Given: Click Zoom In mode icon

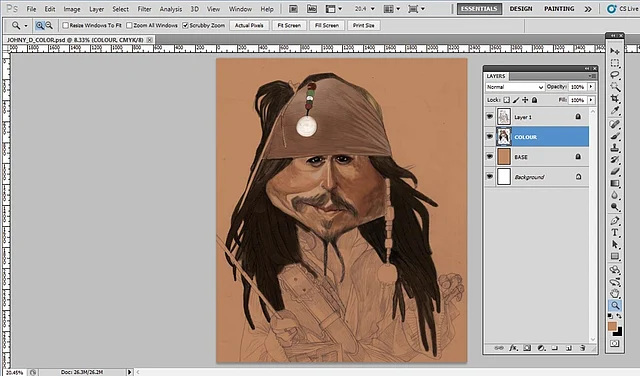Looking at the screenshot, I should click(40, 25).
